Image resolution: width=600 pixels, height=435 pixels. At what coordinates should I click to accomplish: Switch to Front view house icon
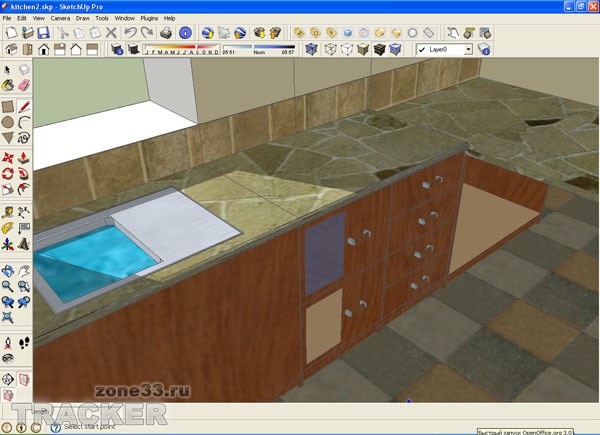pos(44,49)
